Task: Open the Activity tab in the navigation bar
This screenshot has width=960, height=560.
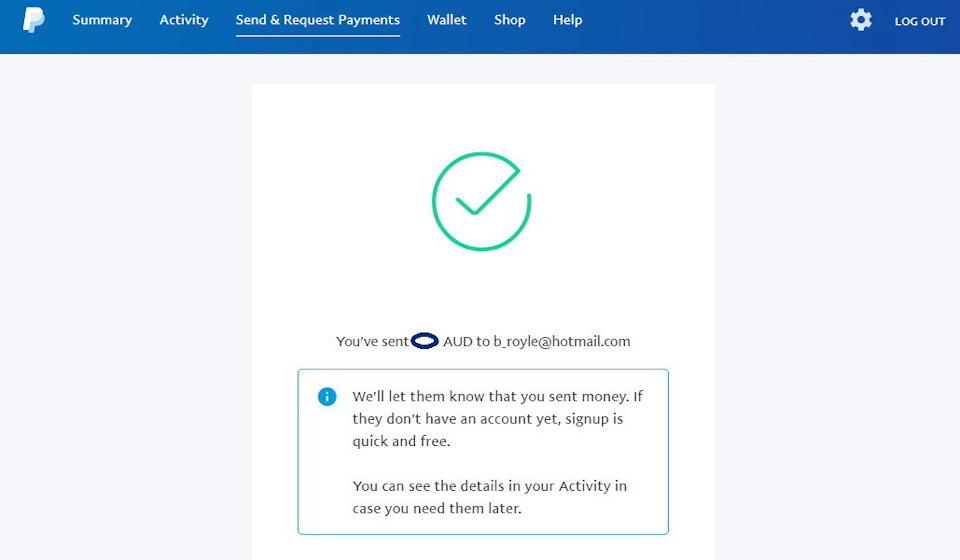Action: pos(184,20)
